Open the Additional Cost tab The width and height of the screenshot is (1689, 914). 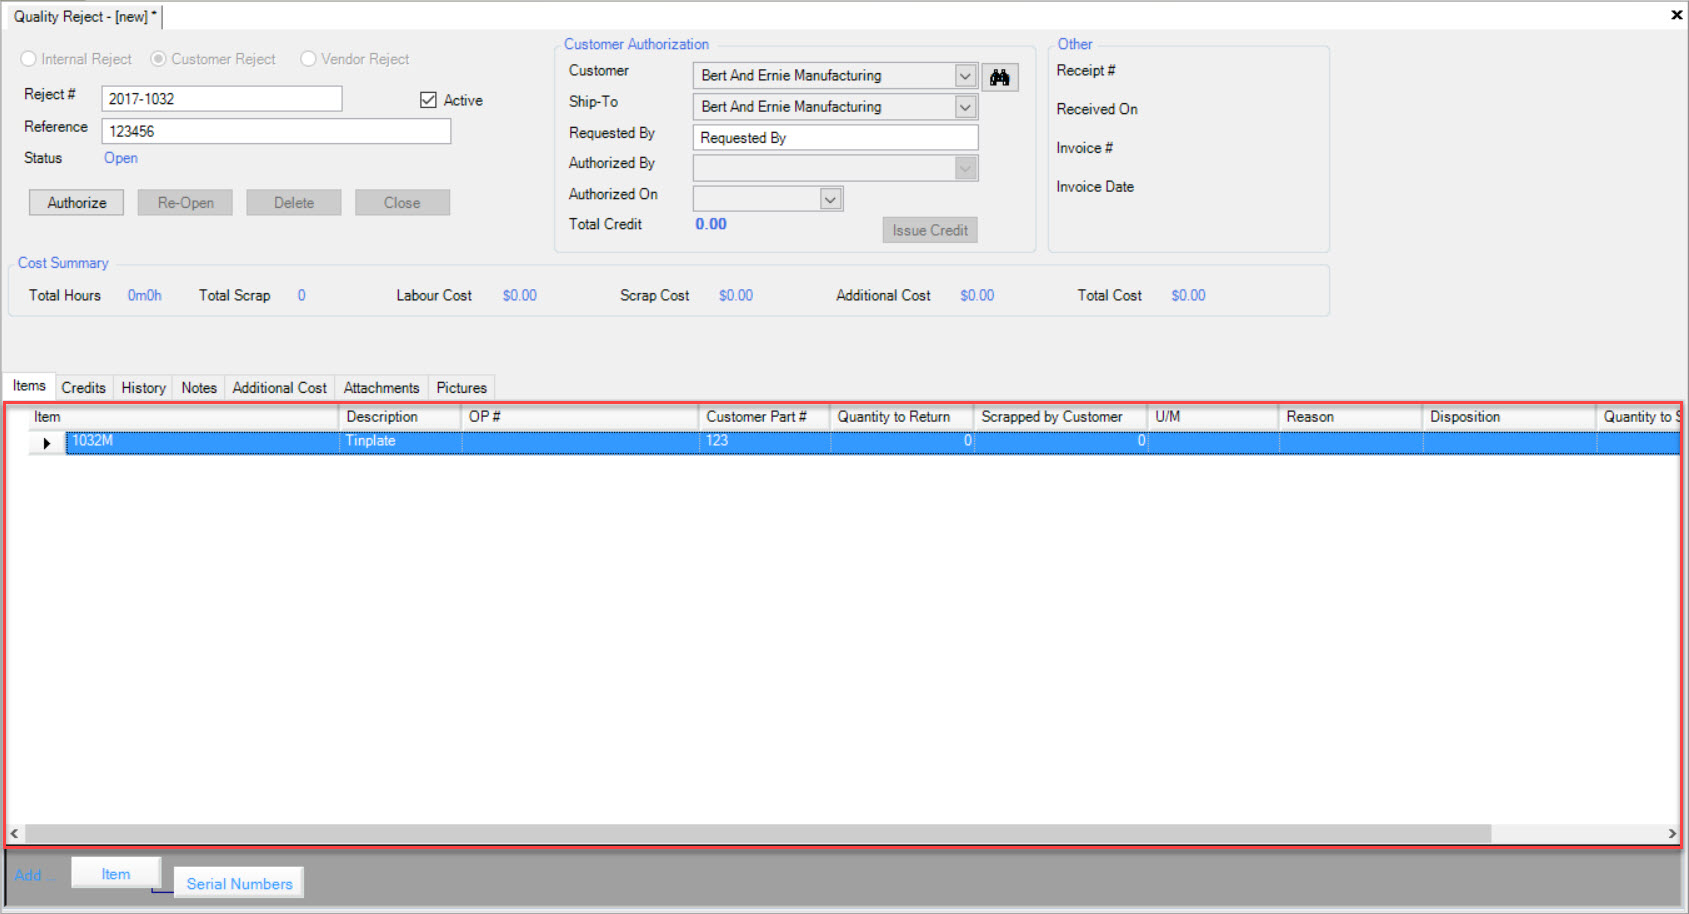(279, 388)
